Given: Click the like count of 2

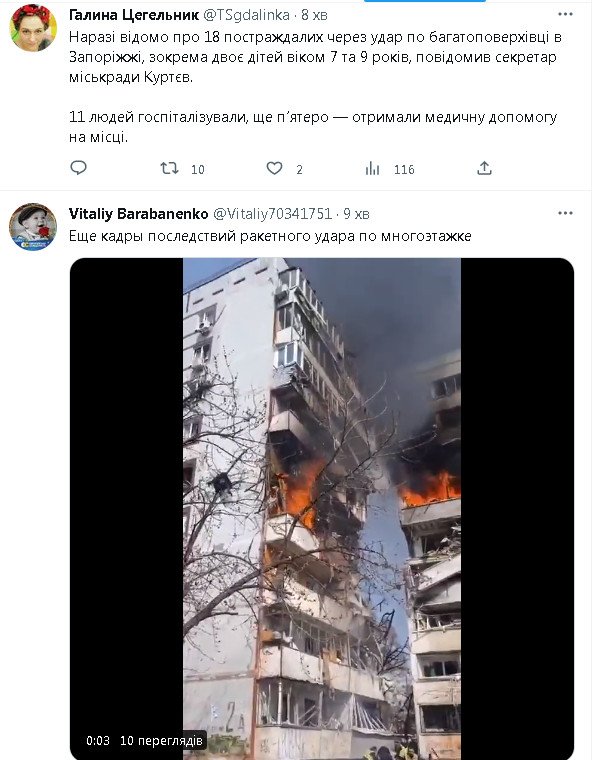Looking at the screenshot, I should (x=300, y=169).
